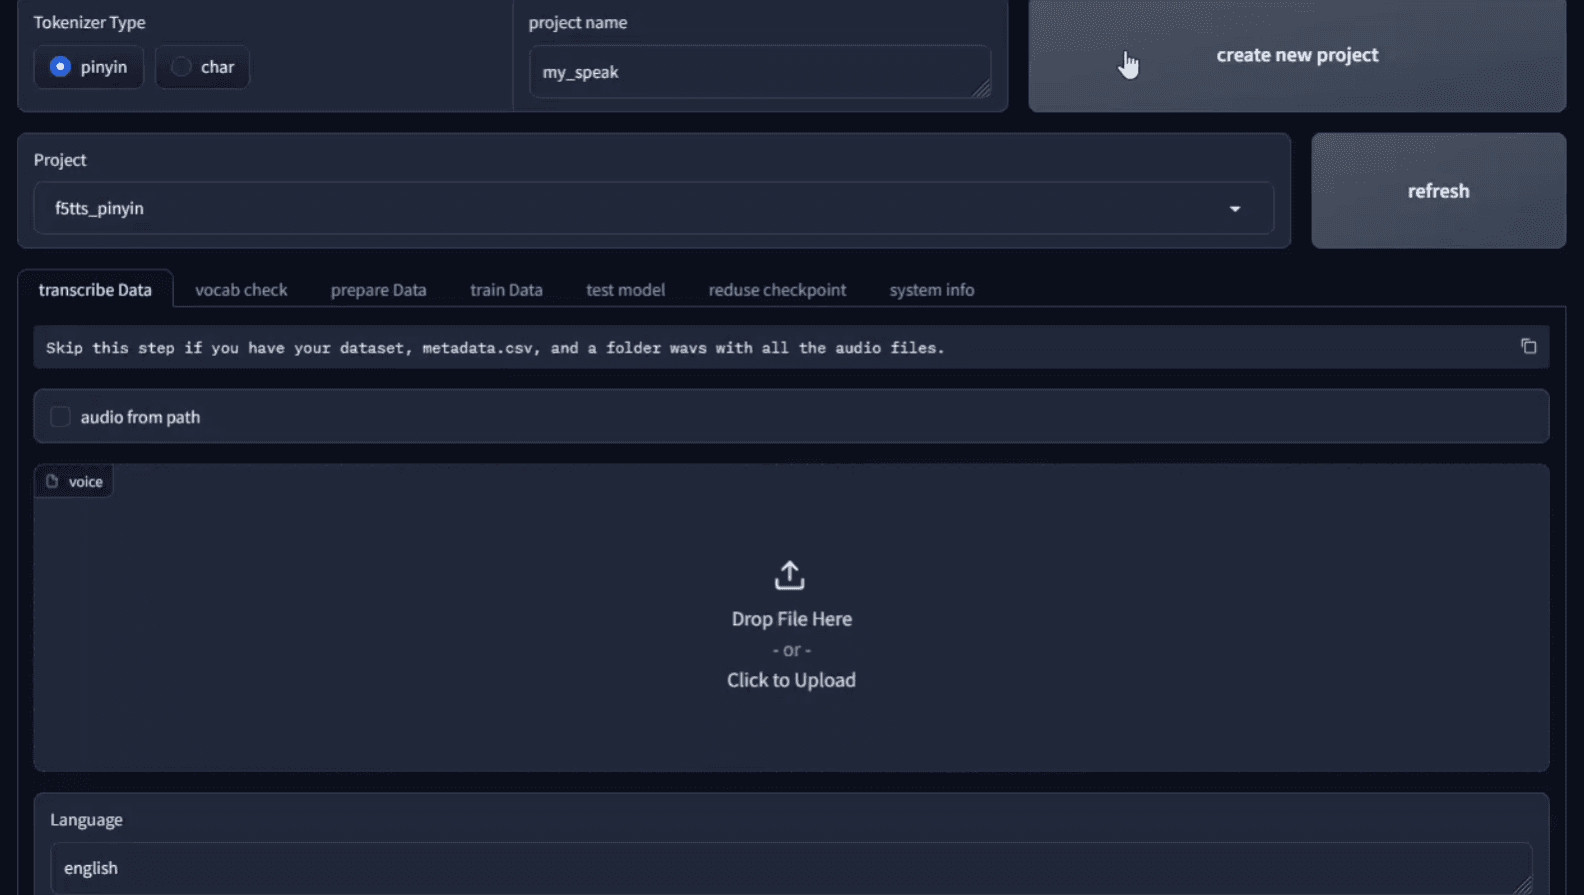Viewport: 1584px width, 895px height.
Task: Switch to reduse checkpoint tab
Action: (x=777, y=290)
